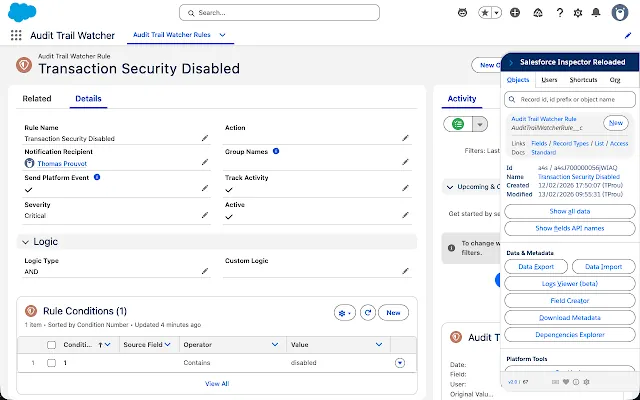Open the Value column menu
640x400 pixels.
pos(379,344)
